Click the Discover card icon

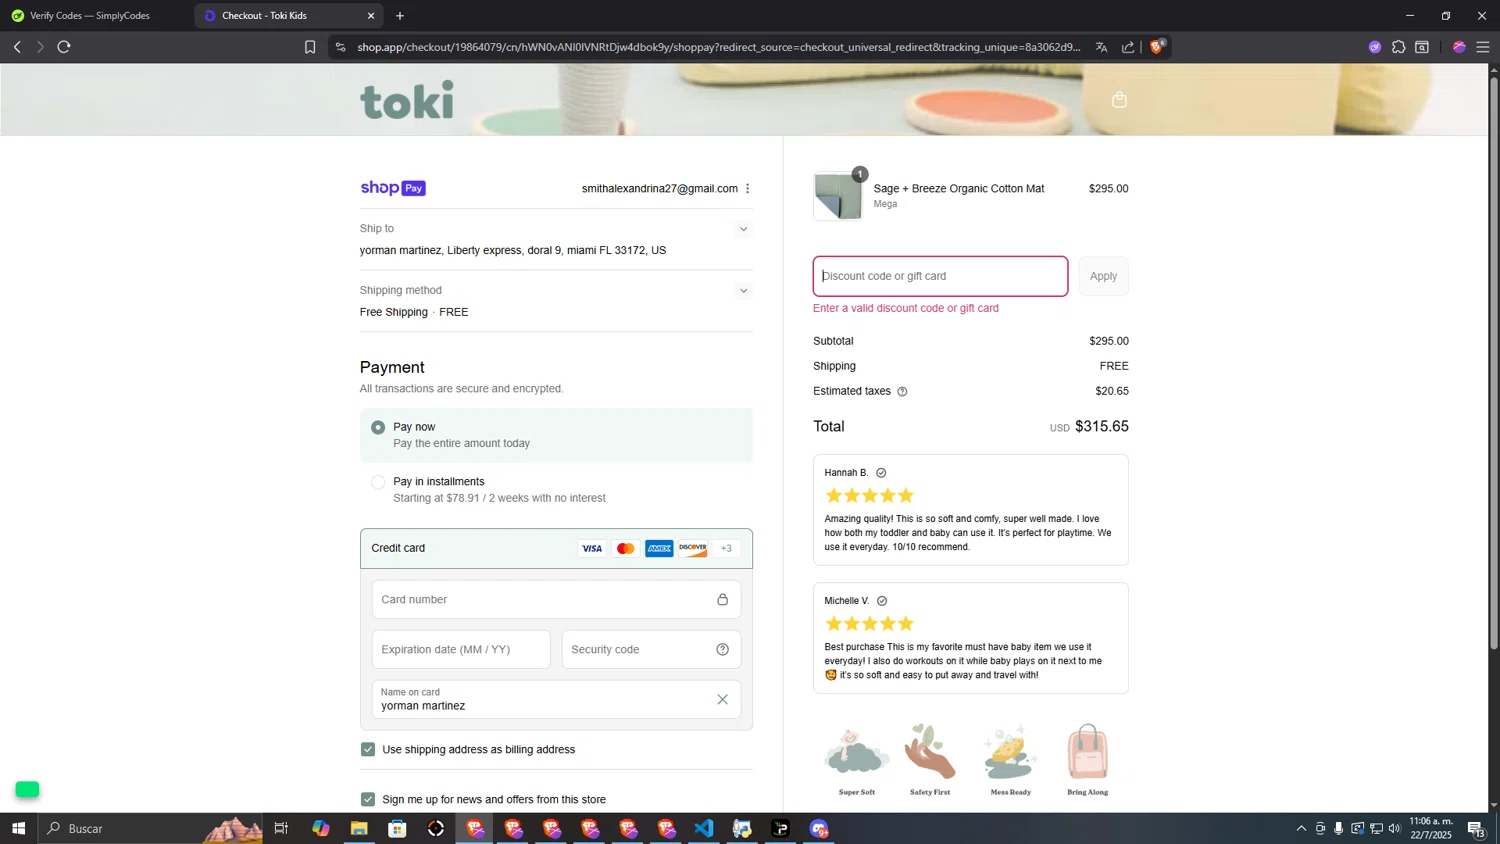tap(693, 548)
